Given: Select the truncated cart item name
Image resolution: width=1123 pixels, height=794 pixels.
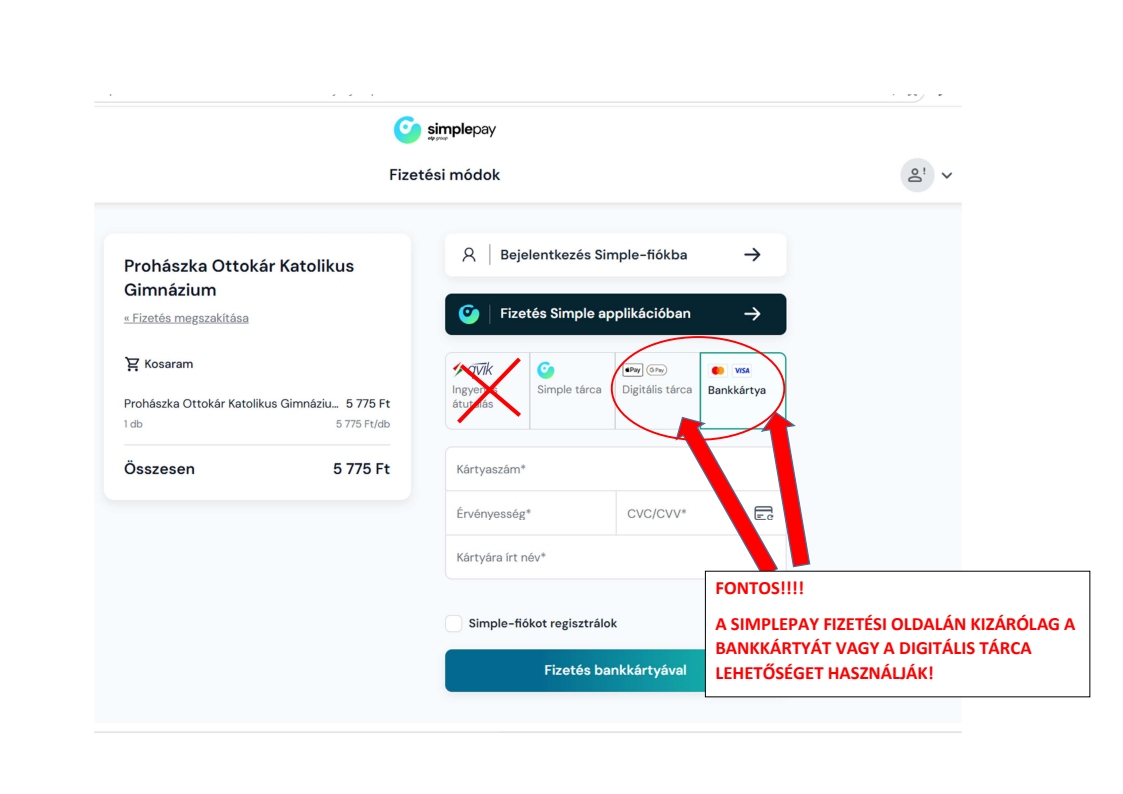Looking at the screenshot, I should (231, 404).
